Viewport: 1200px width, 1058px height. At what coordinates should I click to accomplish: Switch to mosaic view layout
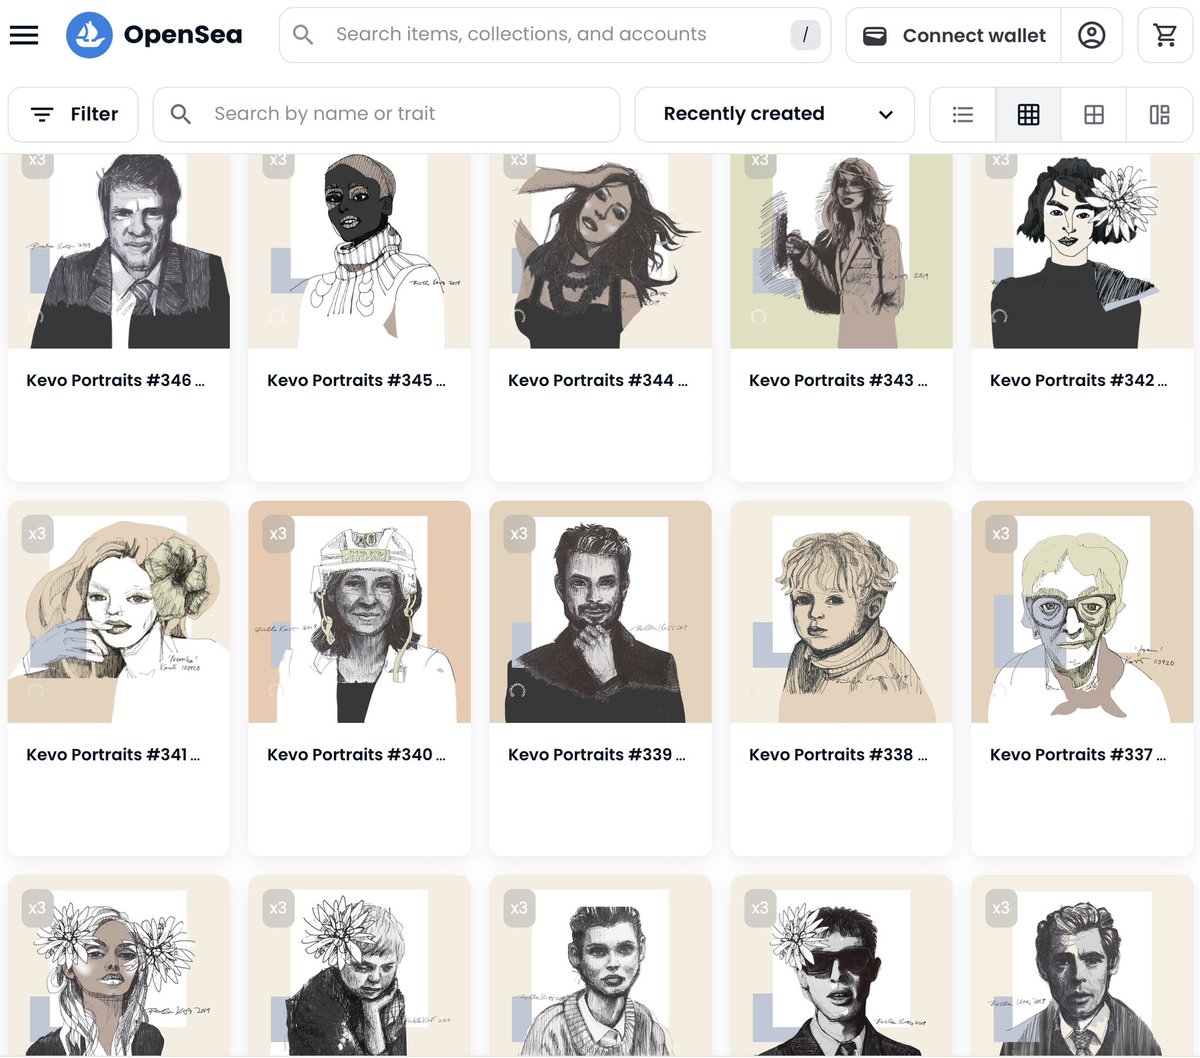point(1159,114)
